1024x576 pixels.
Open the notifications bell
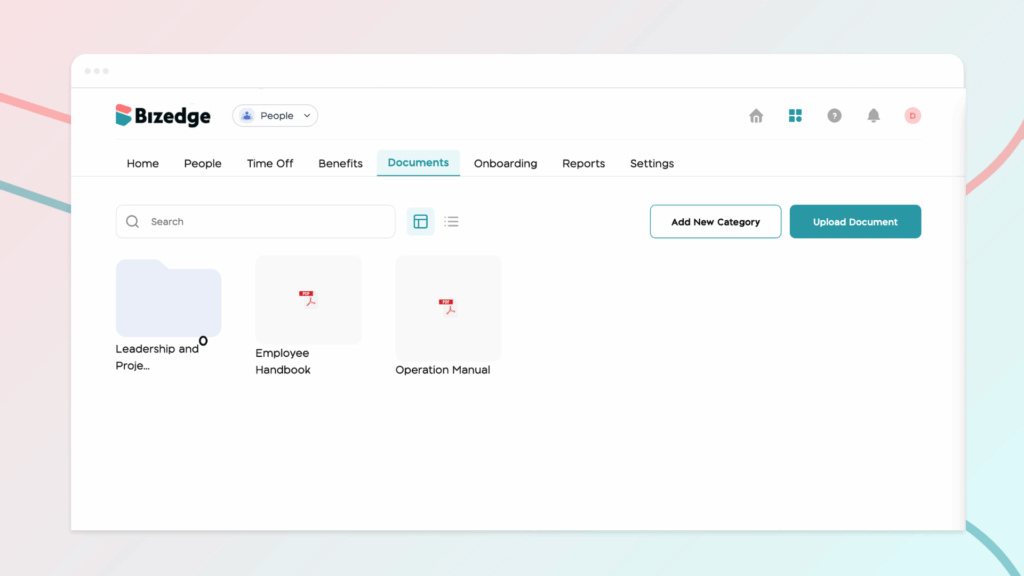coord(873,116)
